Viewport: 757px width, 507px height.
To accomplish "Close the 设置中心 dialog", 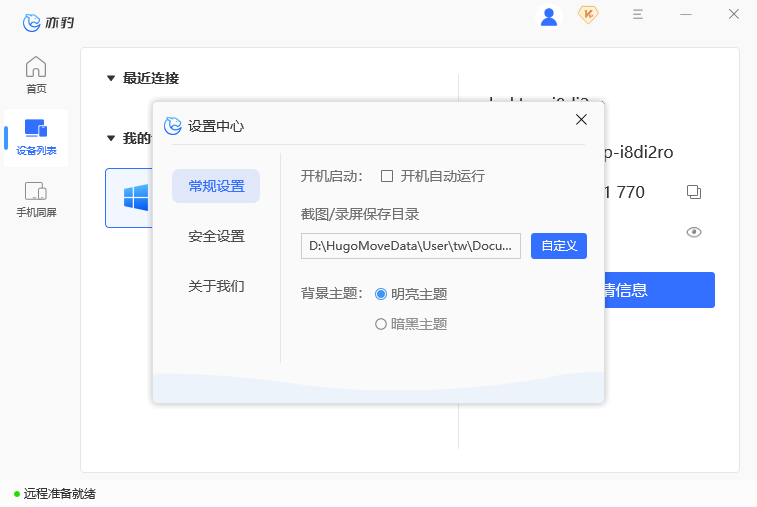I will point(581,119).
